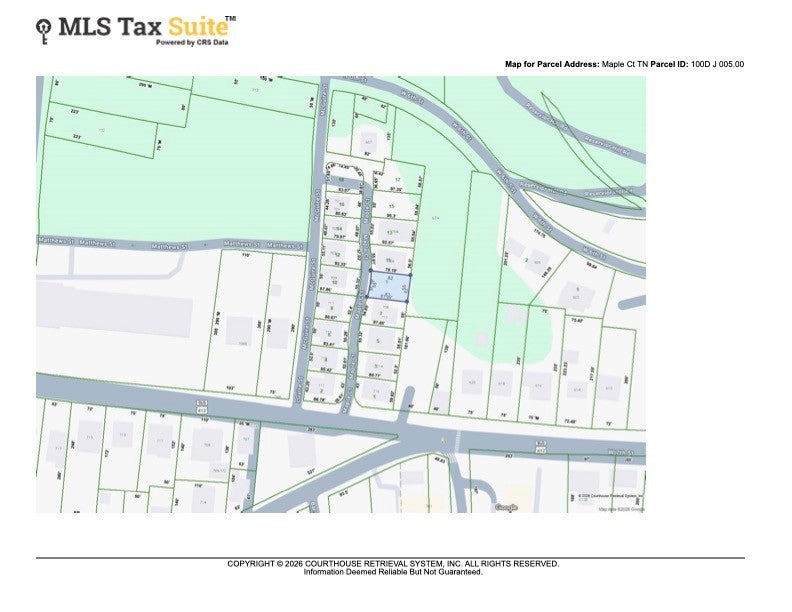Select 'Information Deemed Reliable But Not Guaranteed.' text

coord(393,572)
